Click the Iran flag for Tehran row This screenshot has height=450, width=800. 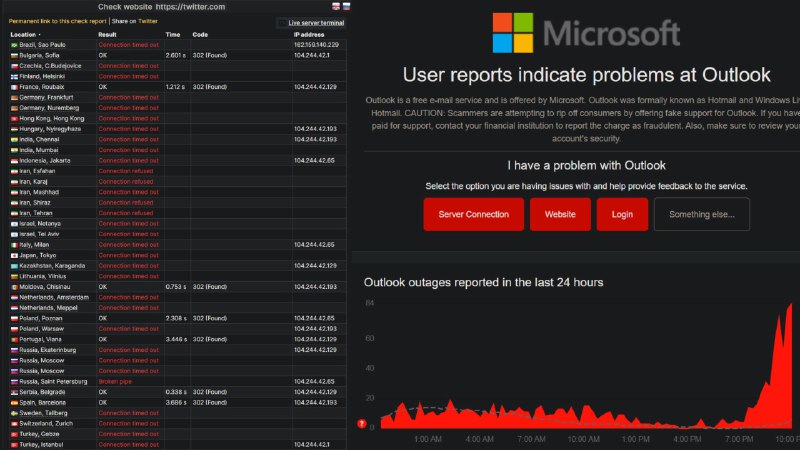pyautogui.click(x=14, y=213)
